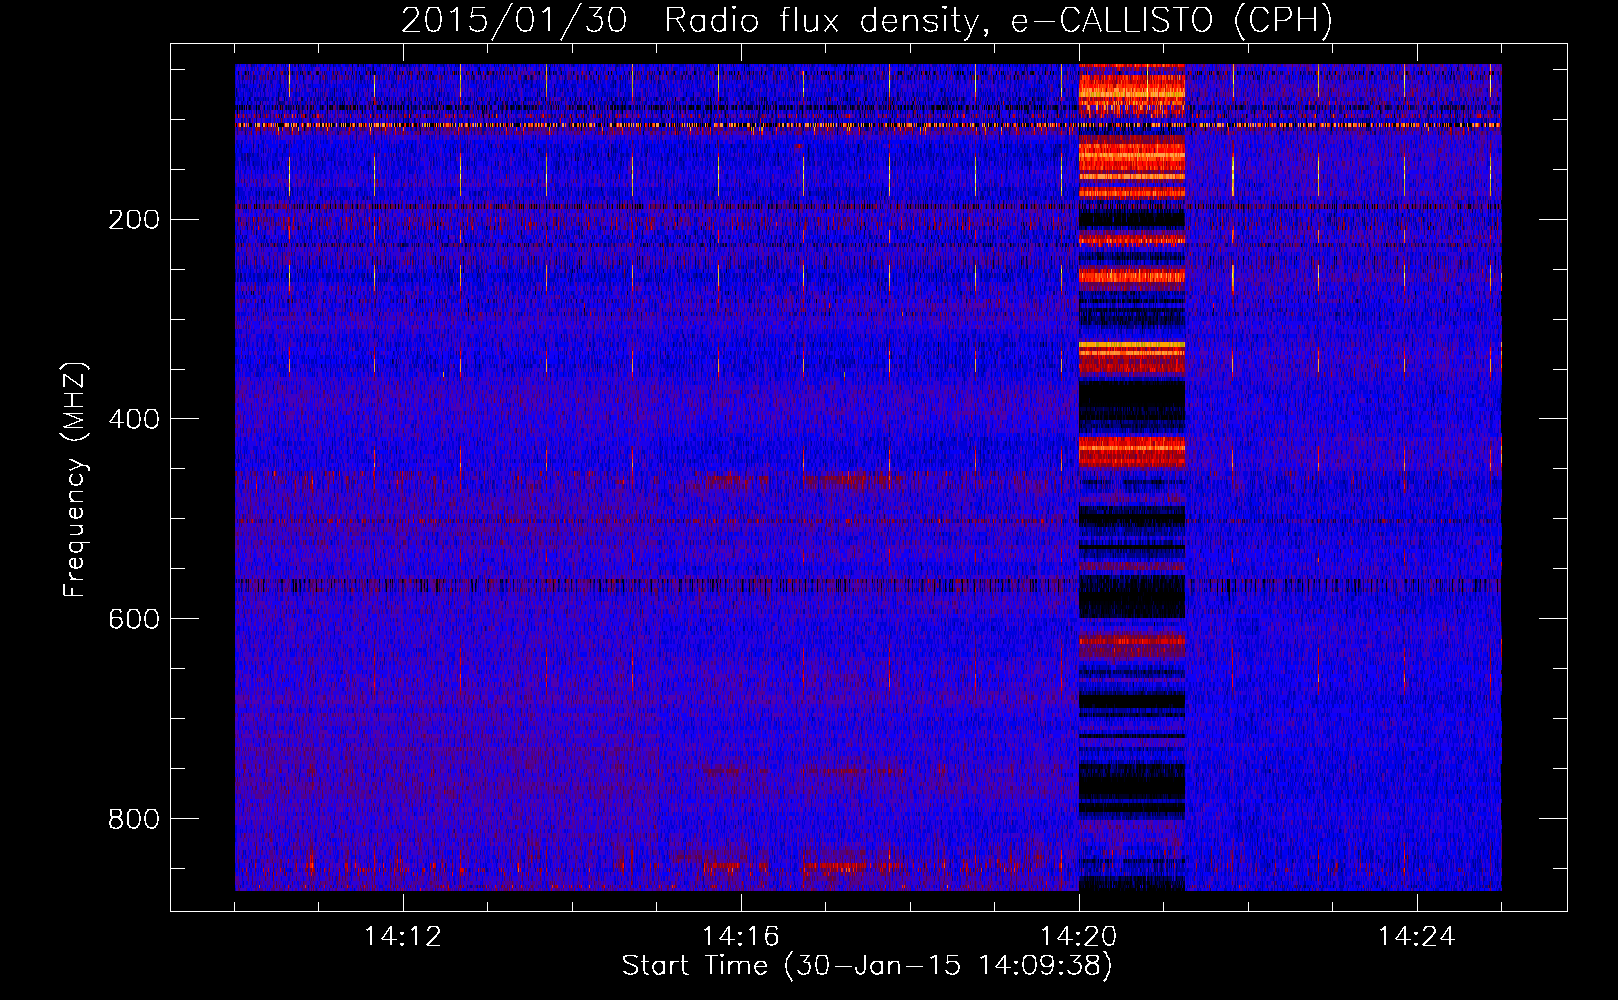Click the plot title 'Radio flux density, e-CALLISTO (CPH)'
Image resolution: width=1618 pixels, height=1000 pixels.
998,21
